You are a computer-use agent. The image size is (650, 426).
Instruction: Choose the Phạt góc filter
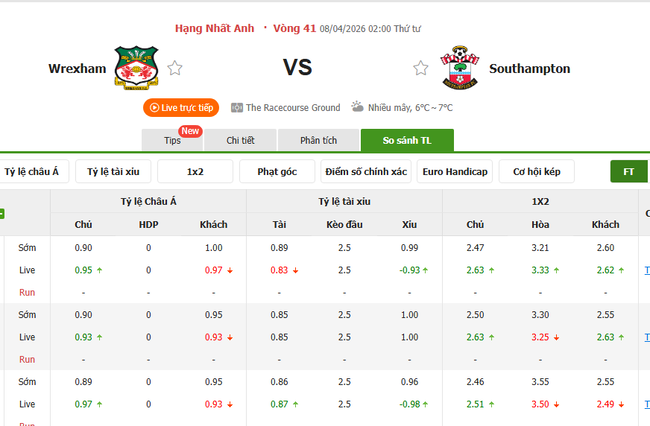277,172
